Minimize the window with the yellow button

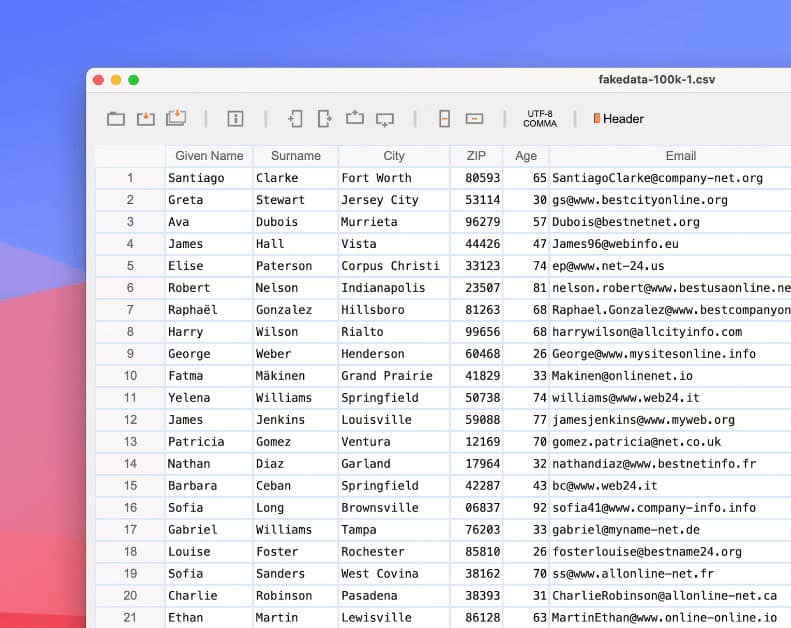[116, 80]
